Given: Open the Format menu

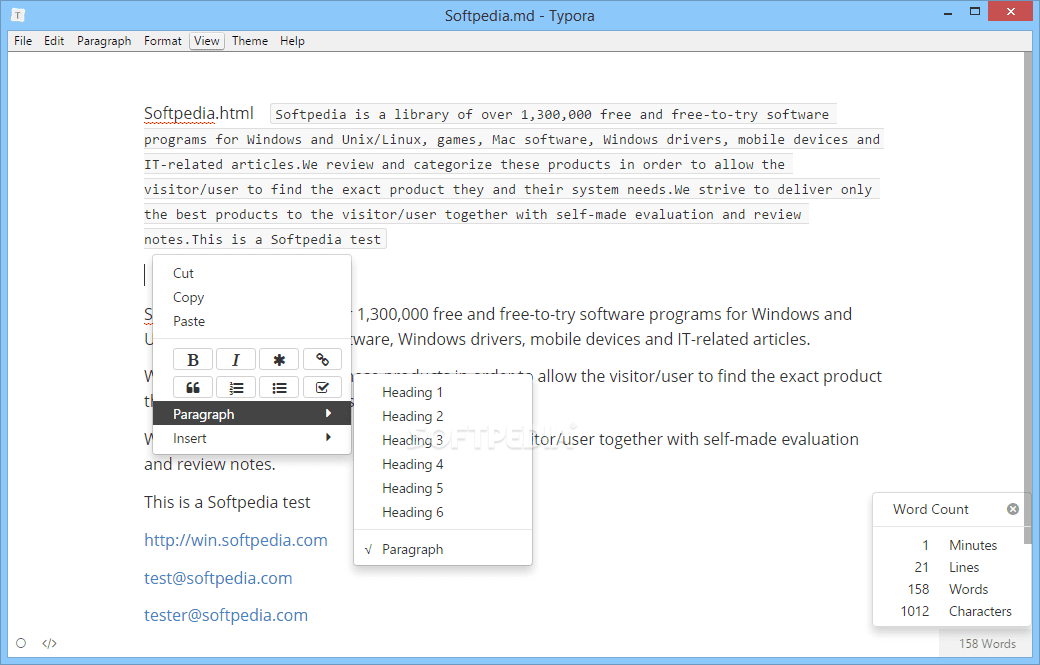Looking at the screenshot, I should [x=162, y=41].
